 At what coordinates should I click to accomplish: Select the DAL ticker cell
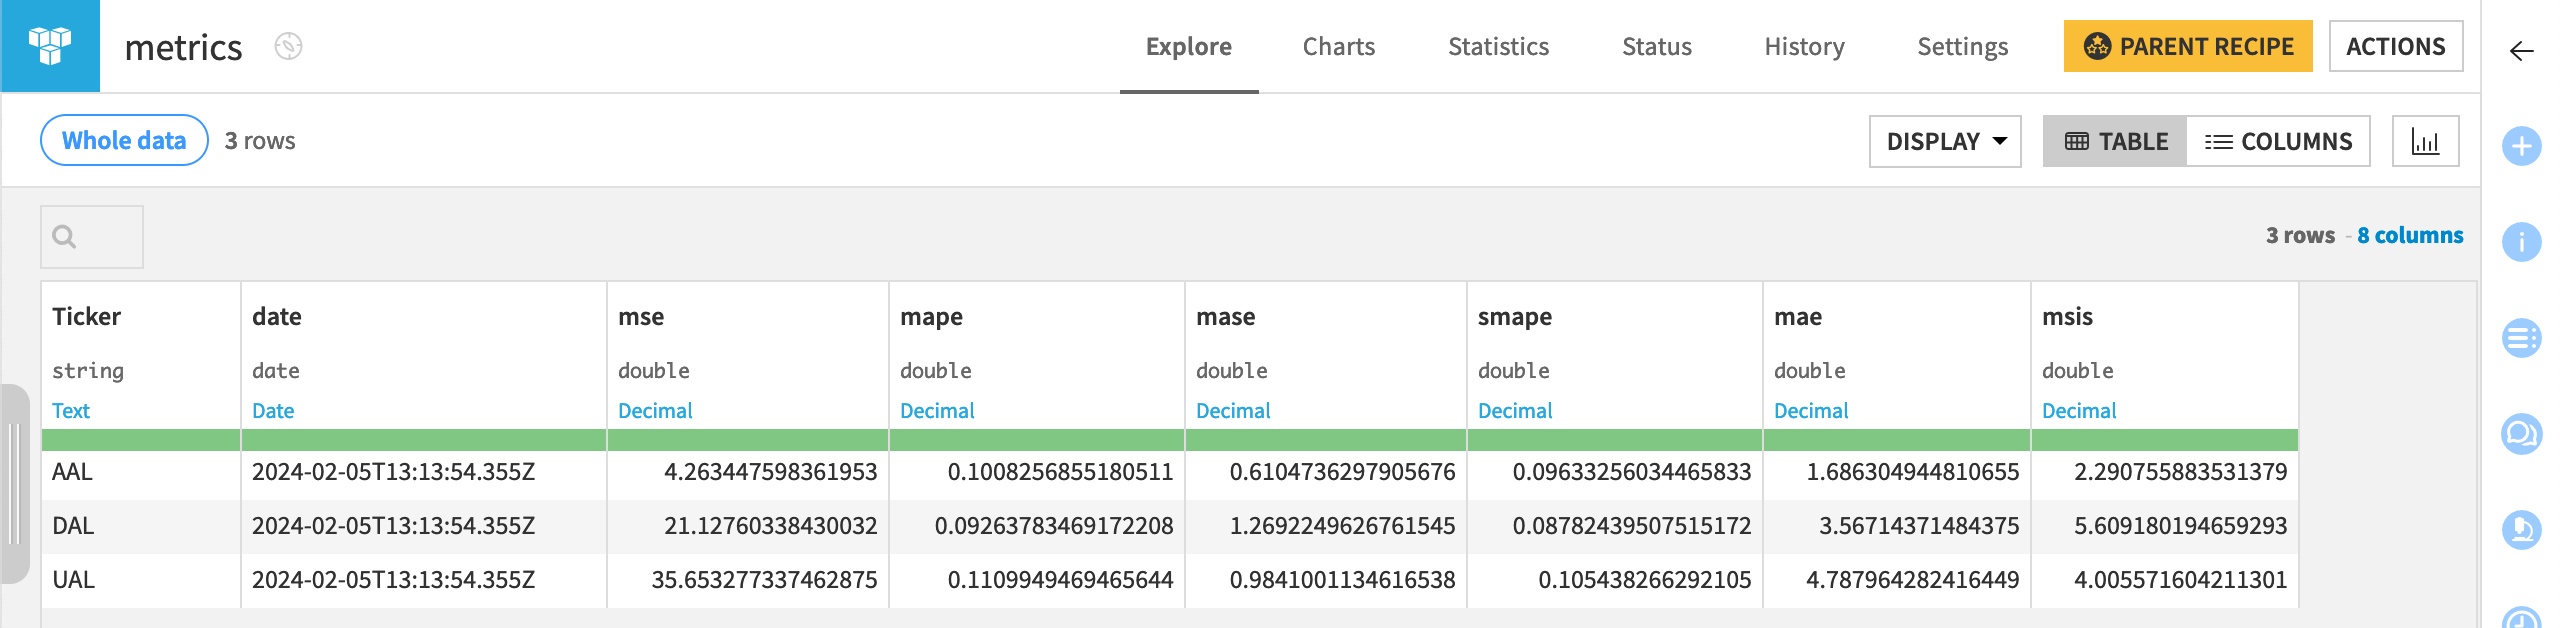tap(141, 526)
